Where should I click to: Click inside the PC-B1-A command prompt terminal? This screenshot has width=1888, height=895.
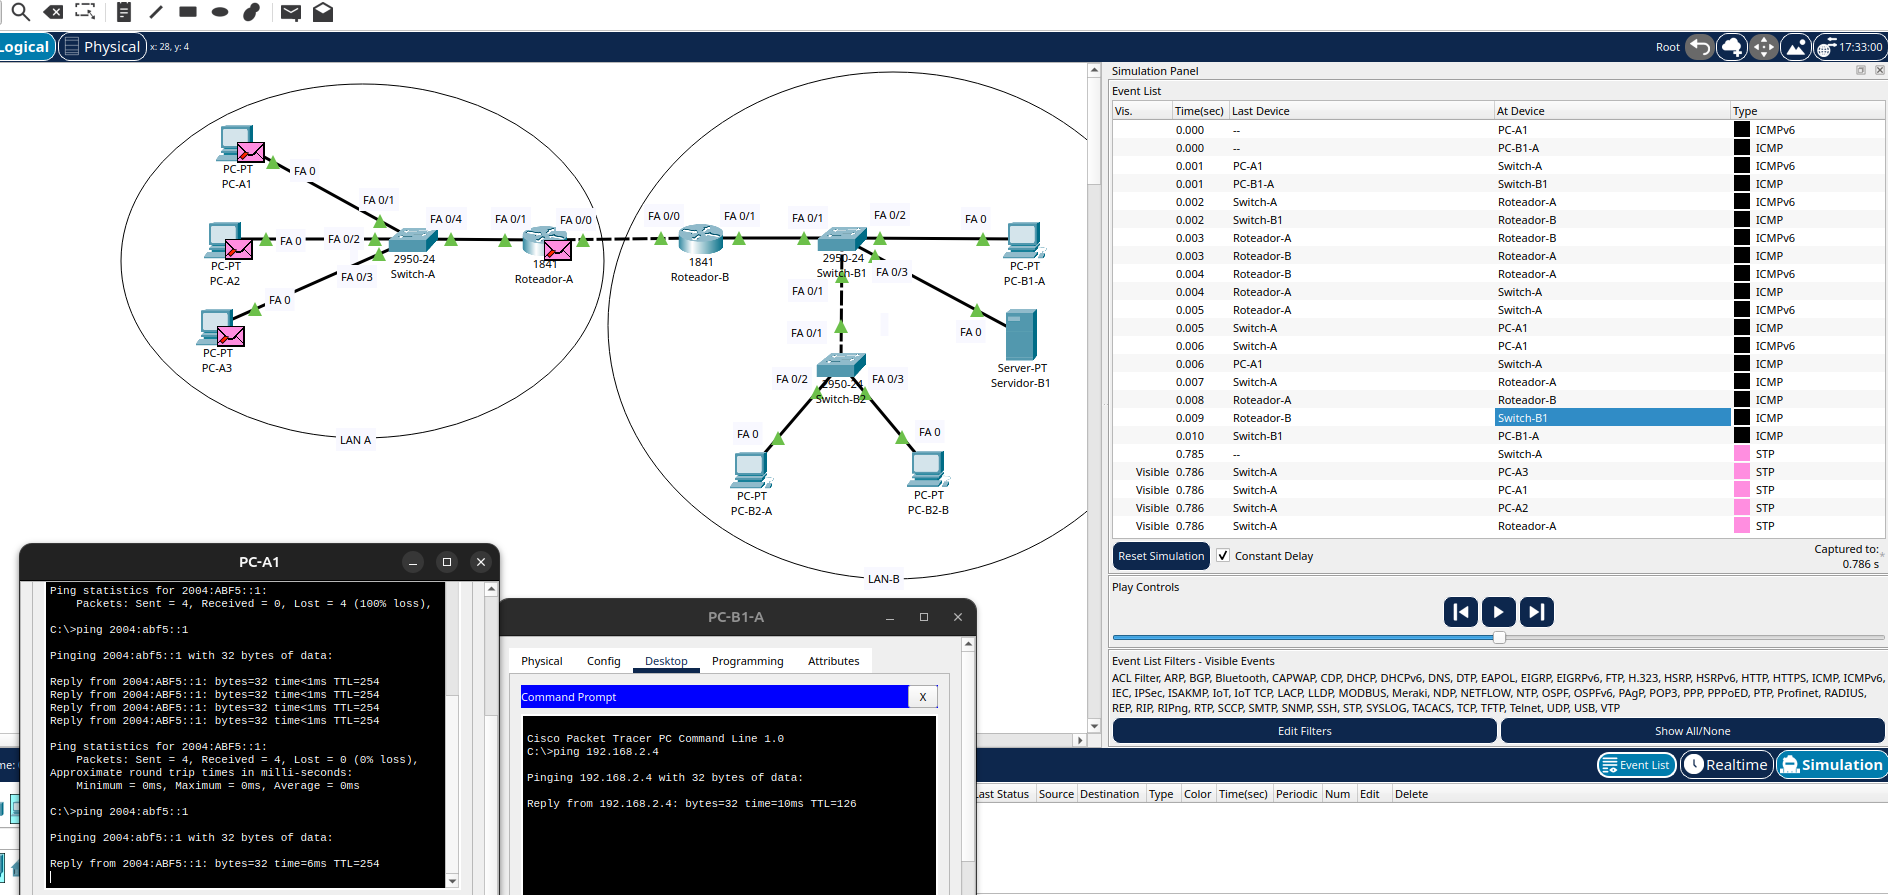729,805
